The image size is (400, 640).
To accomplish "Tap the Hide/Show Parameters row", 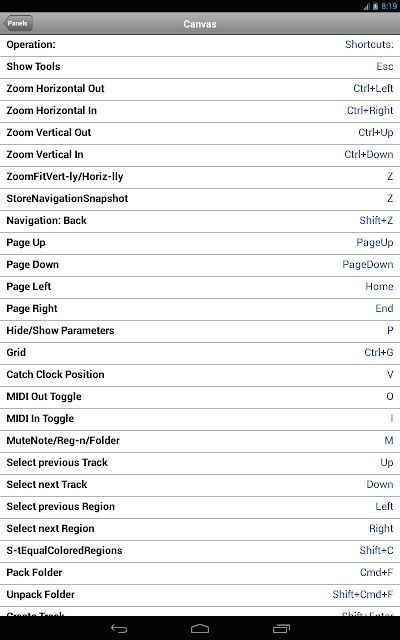I will [200, 331].
